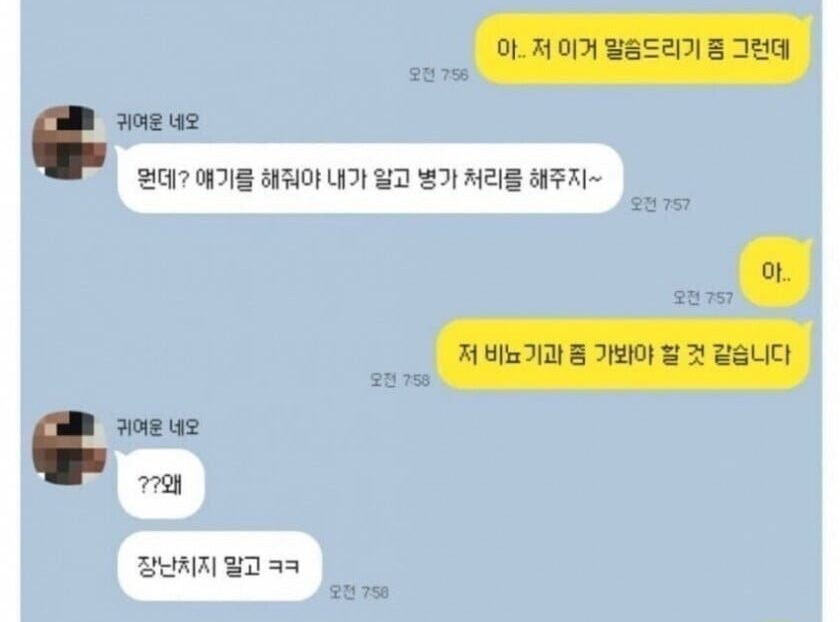The image size is (840, 622).
Task: Select the '??왜' message bubble
Action: tap(160, 484)
